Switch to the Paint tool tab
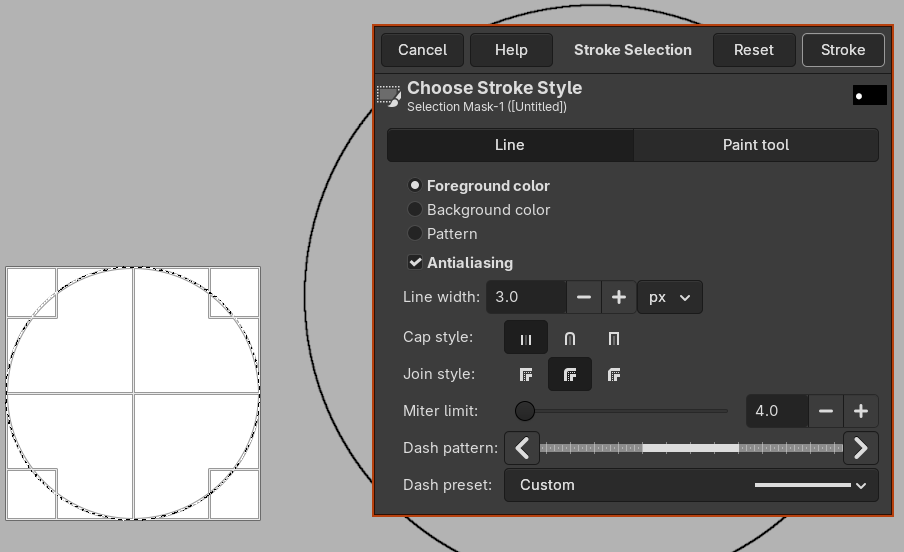The height and width of the screenshot is (552, 904). pyautogui.click(x=756, y=145)
